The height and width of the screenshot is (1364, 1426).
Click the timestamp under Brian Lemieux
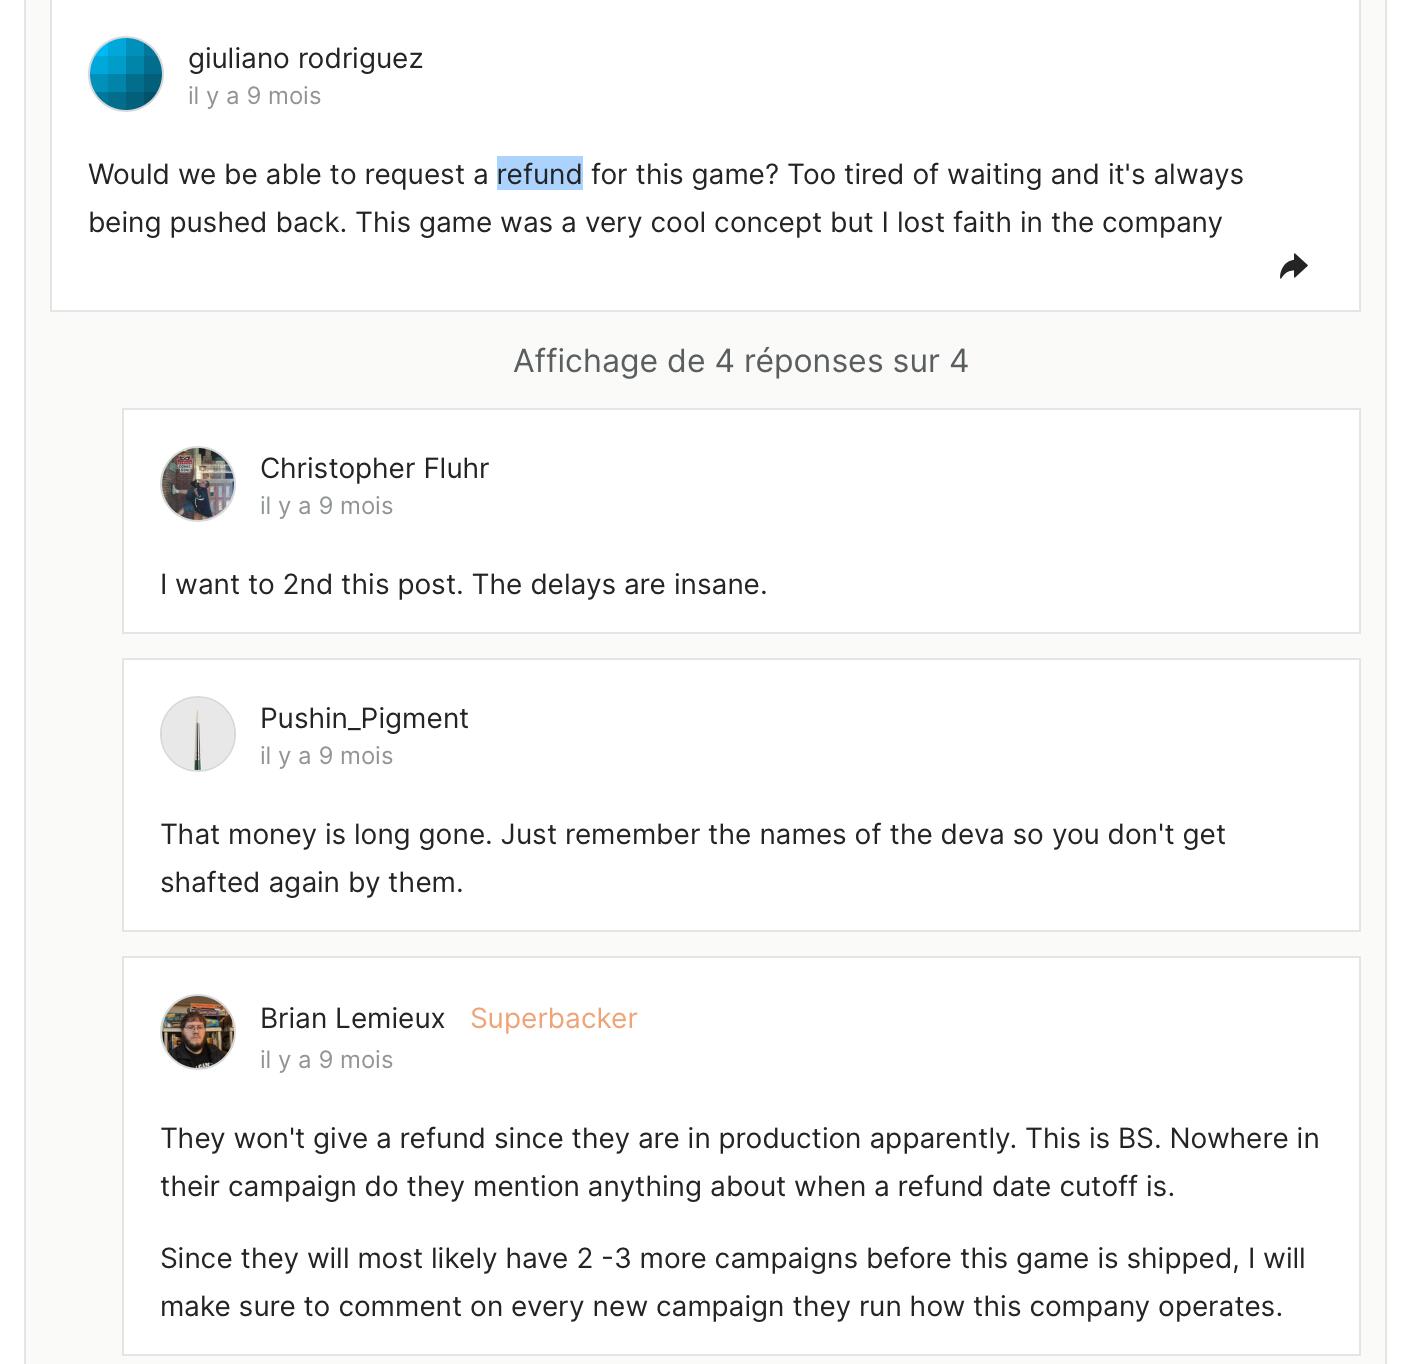[x=327, y=1060]
